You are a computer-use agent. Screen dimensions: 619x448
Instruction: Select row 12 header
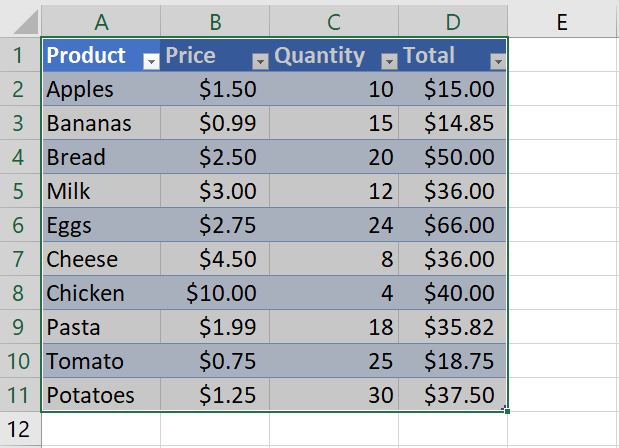coord(20,429)
